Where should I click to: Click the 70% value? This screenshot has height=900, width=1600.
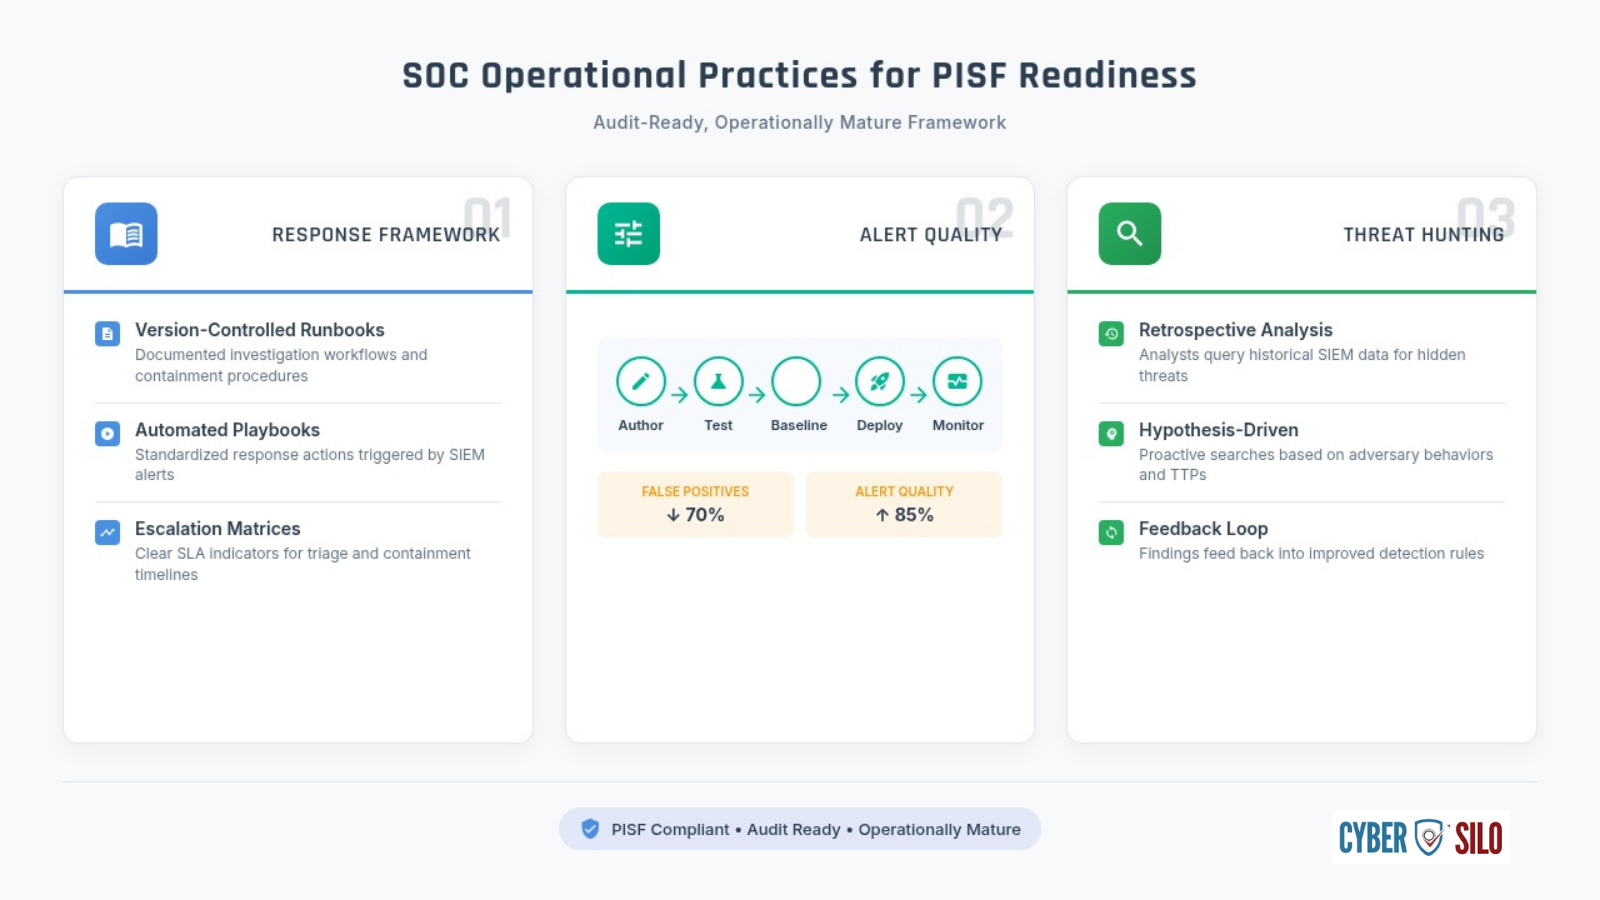704,515
